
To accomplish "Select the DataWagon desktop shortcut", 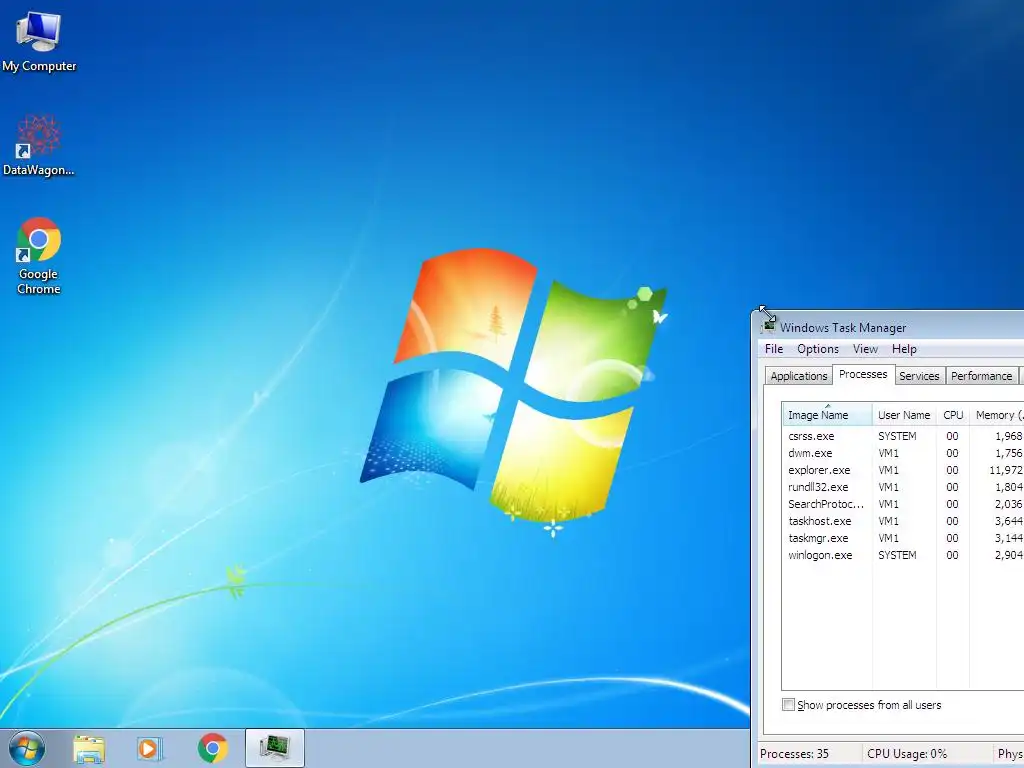I will [39, 145].
